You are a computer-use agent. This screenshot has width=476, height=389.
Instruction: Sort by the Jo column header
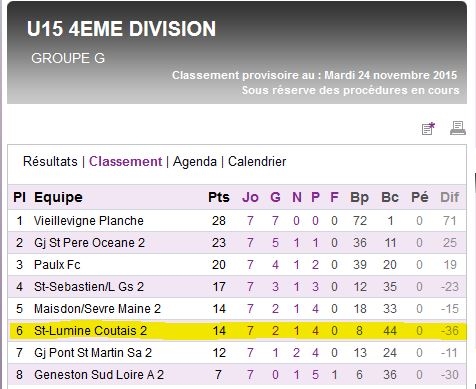click(x=250, y=197)
